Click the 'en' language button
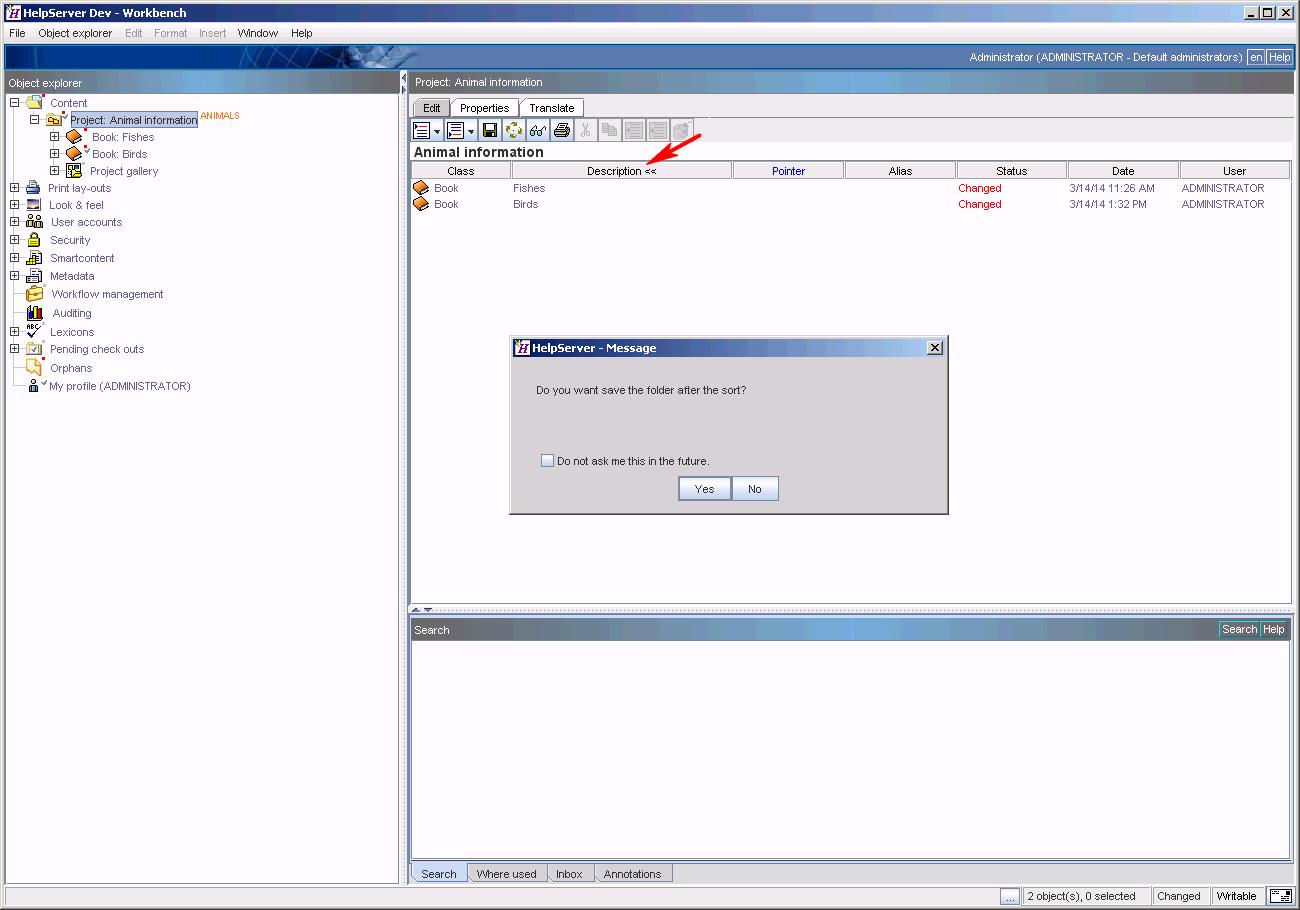This screenshot has width=1300, height=910. [1255, 57]
